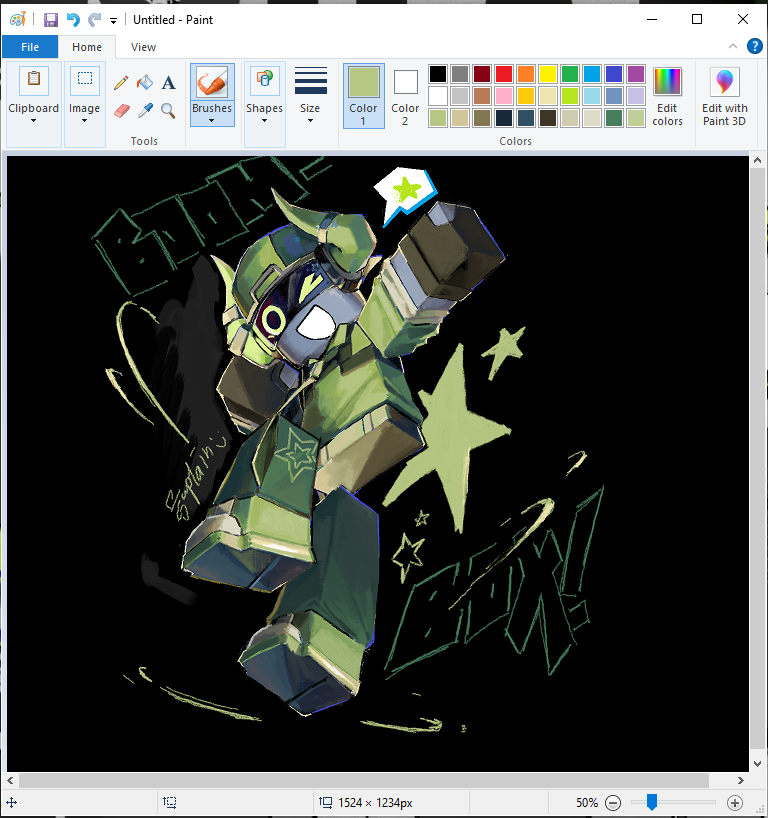Click the Undo arrow
768x818 pixels.
73,20
